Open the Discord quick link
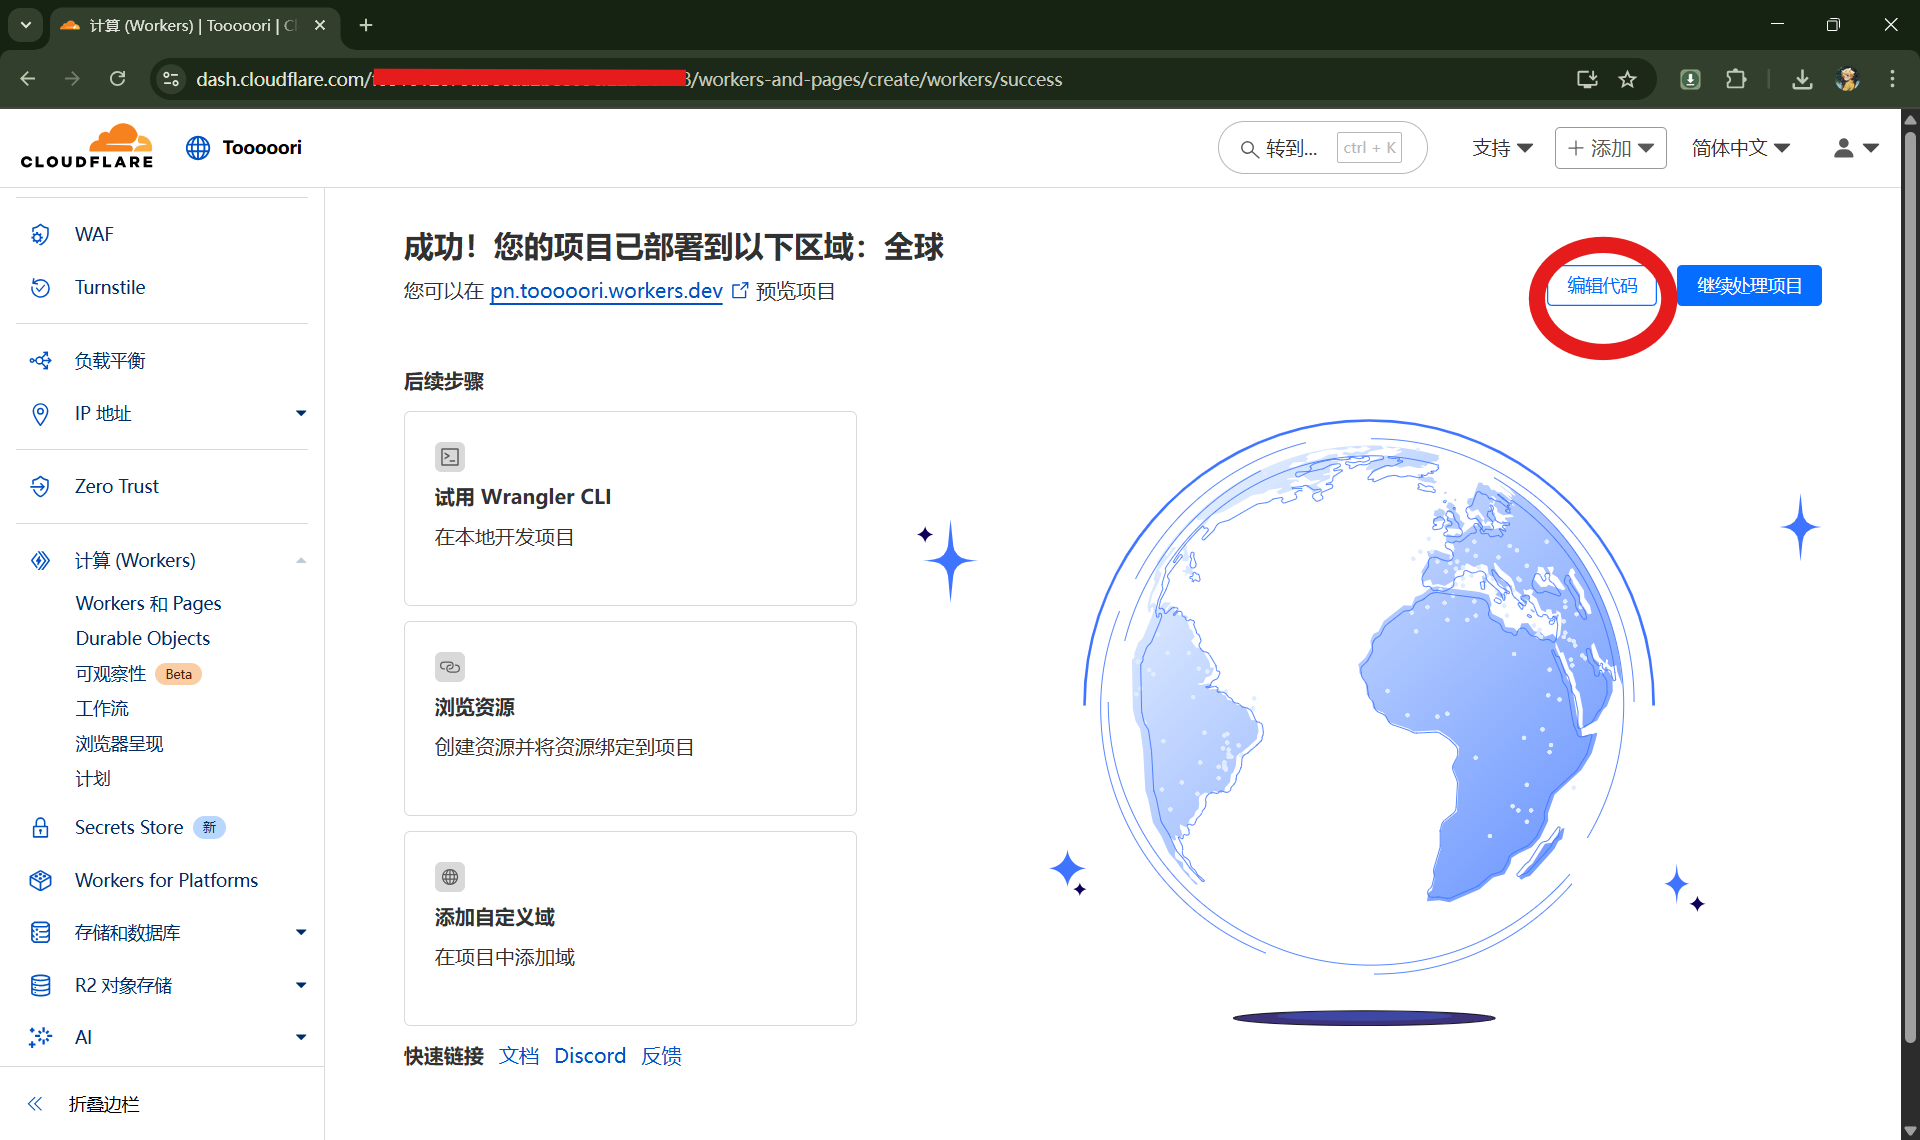Screen dimensions: 1920x1140 [590, 1056]
